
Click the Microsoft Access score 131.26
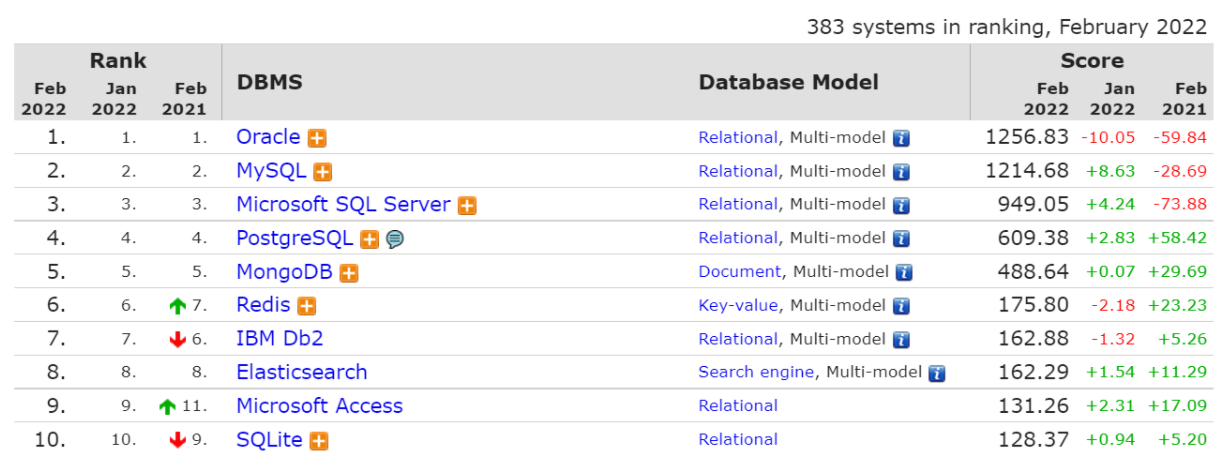[x=1033, y=406]
